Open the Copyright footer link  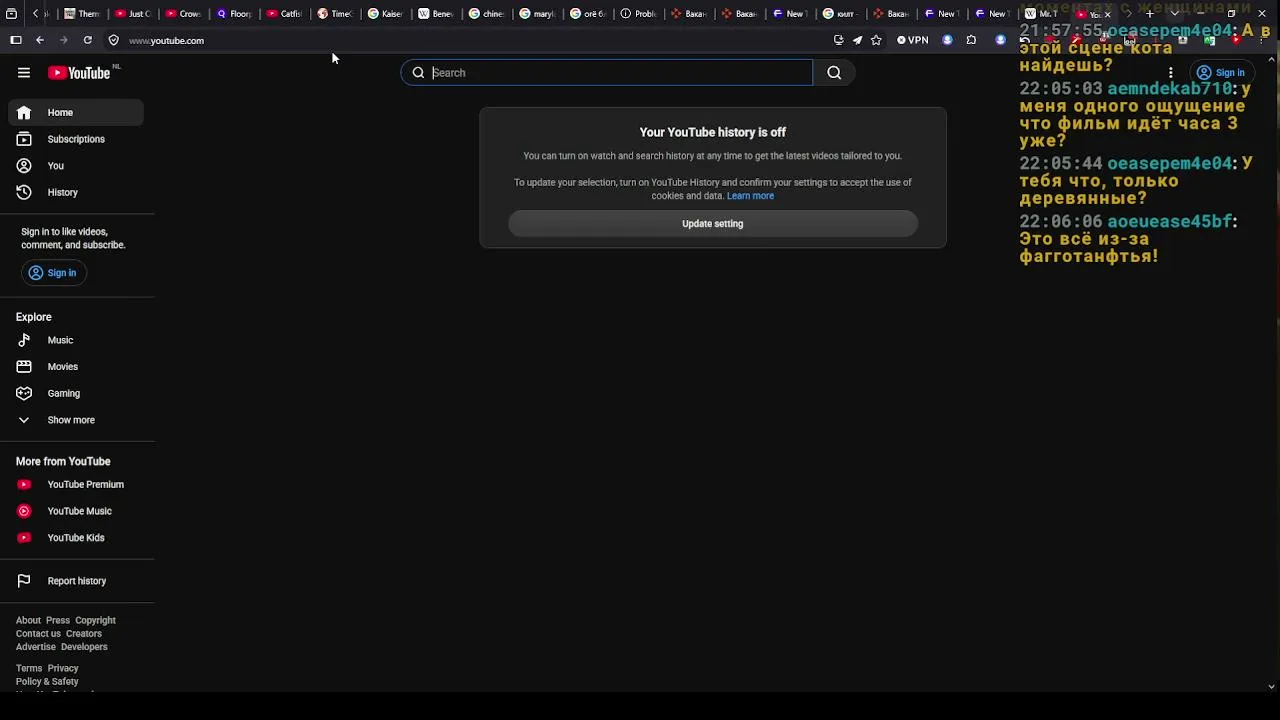point(95,621)
